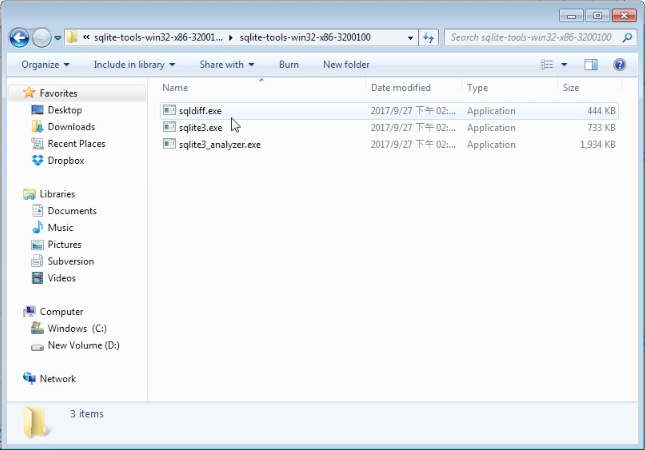
Task: Click the Videos filmstrip icon
Action: 37,278
